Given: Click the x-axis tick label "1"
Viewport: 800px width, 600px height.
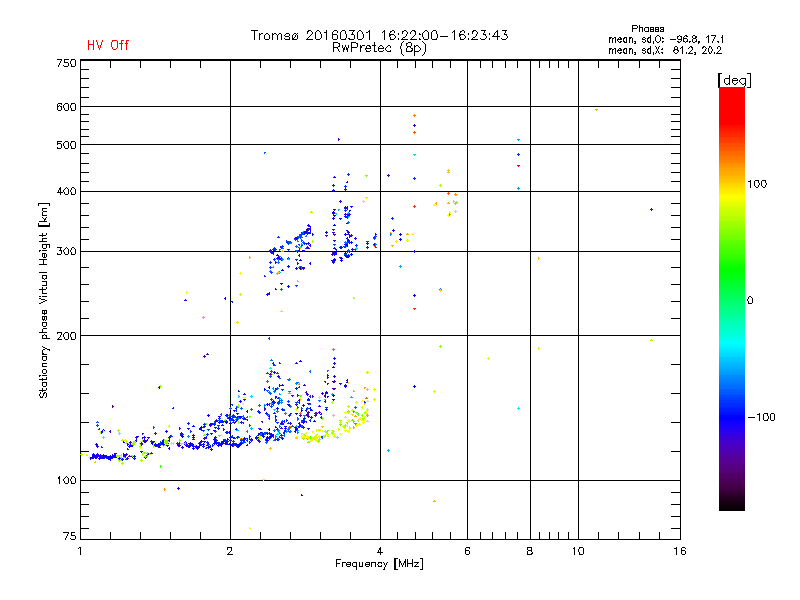Looking at the screenshot, I should pos(80,551).
